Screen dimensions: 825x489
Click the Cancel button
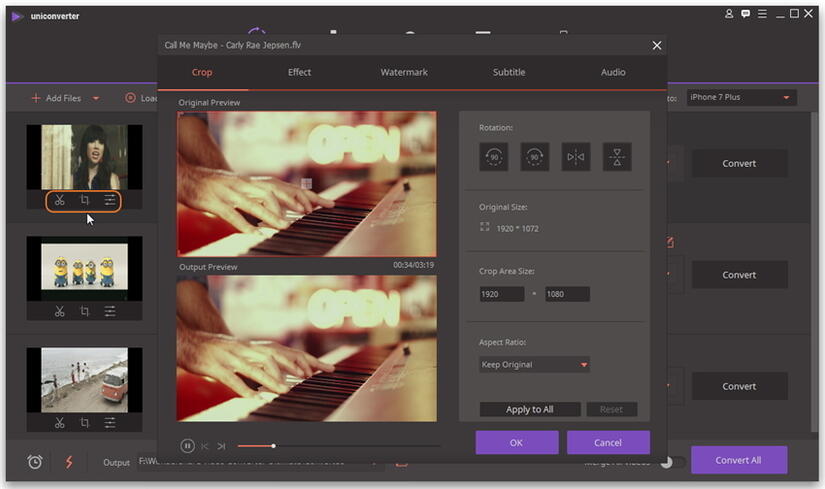[608, 443]
